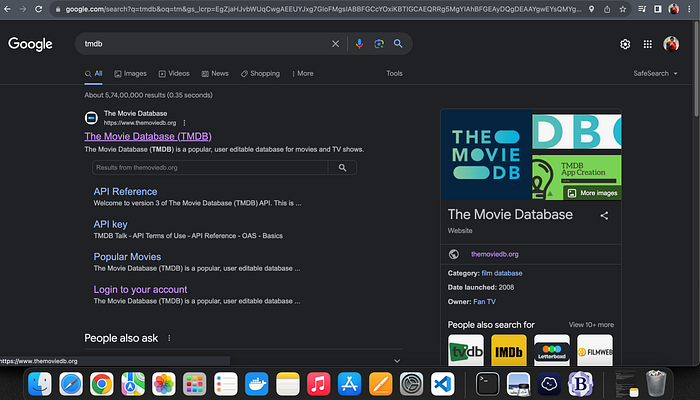Open Terminal from the dock

488,384
